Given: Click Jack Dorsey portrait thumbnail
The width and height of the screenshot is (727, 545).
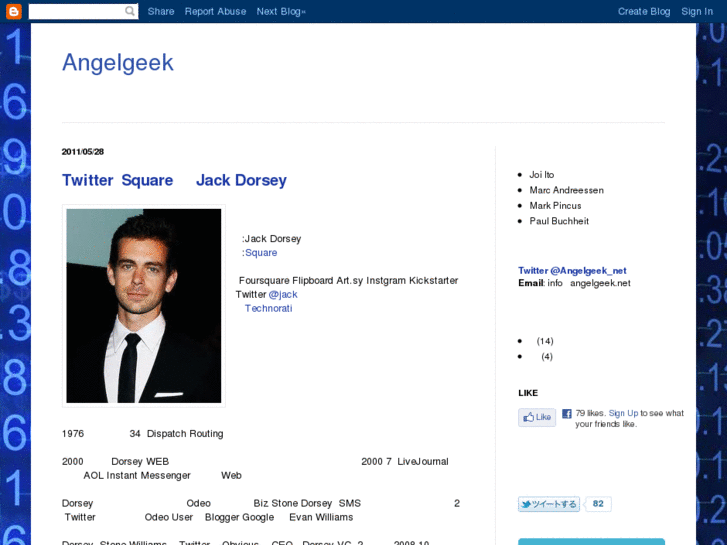Looking at the screenshot, I should (x=144, y=306).
